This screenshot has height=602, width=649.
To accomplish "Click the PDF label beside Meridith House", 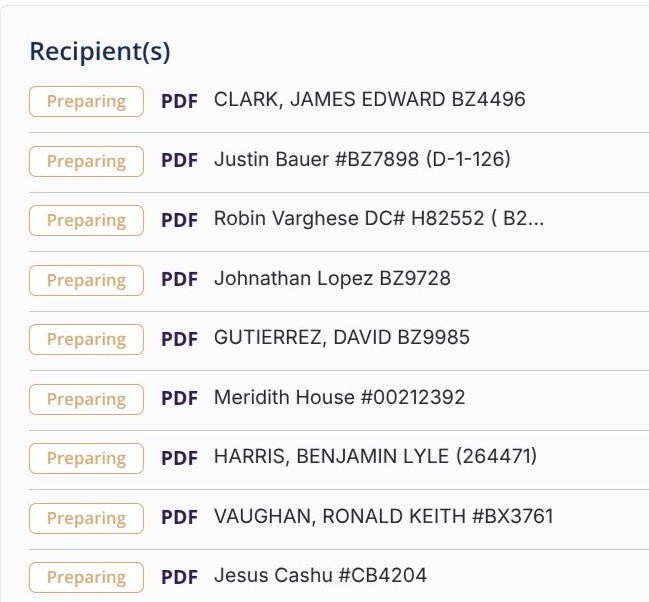I will pyautogui.click(x=179, y=399).
